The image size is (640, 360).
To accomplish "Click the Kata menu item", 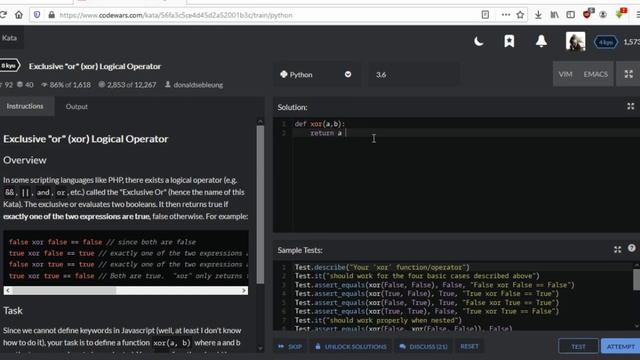I will pyautogui.click(x=9, y=38).
